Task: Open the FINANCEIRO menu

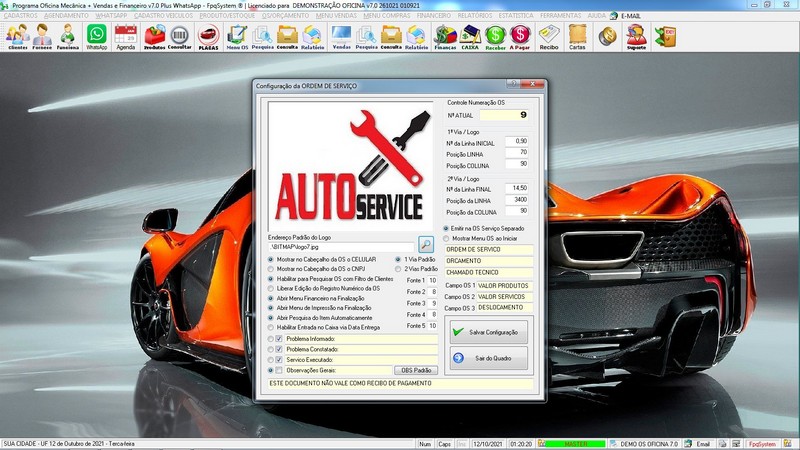Action: point(435,16)
